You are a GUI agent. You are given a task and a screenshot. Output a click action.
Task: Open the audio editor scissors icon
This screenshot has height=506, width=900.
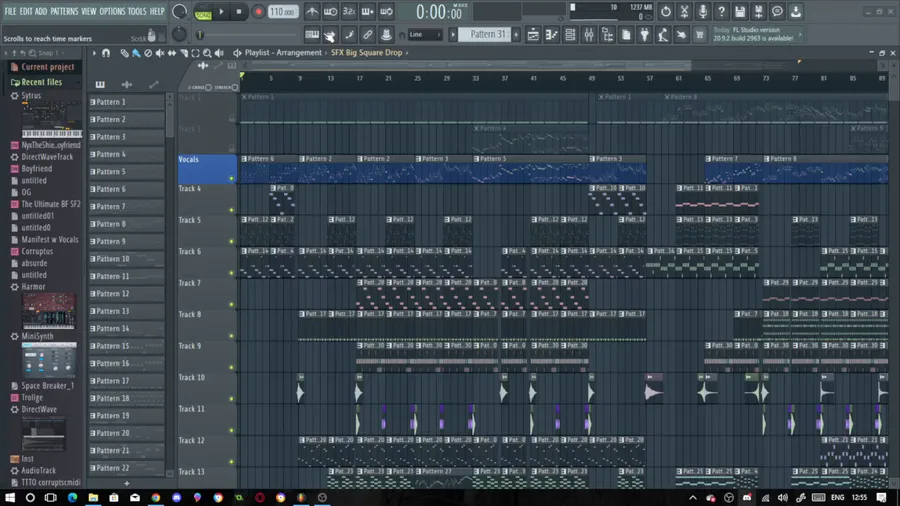(x=684, y=11)
